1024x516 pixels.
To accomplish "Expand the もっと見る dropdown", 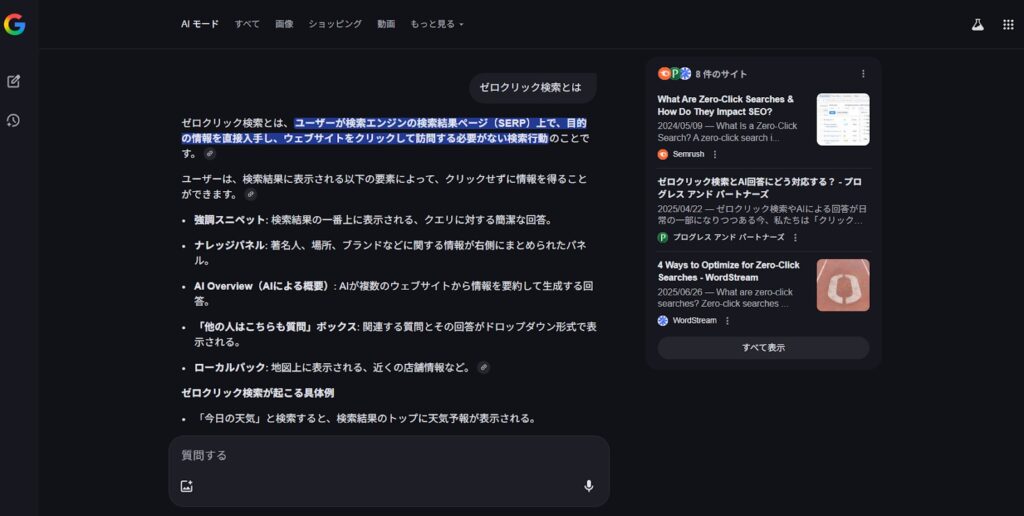I will 437,24.
